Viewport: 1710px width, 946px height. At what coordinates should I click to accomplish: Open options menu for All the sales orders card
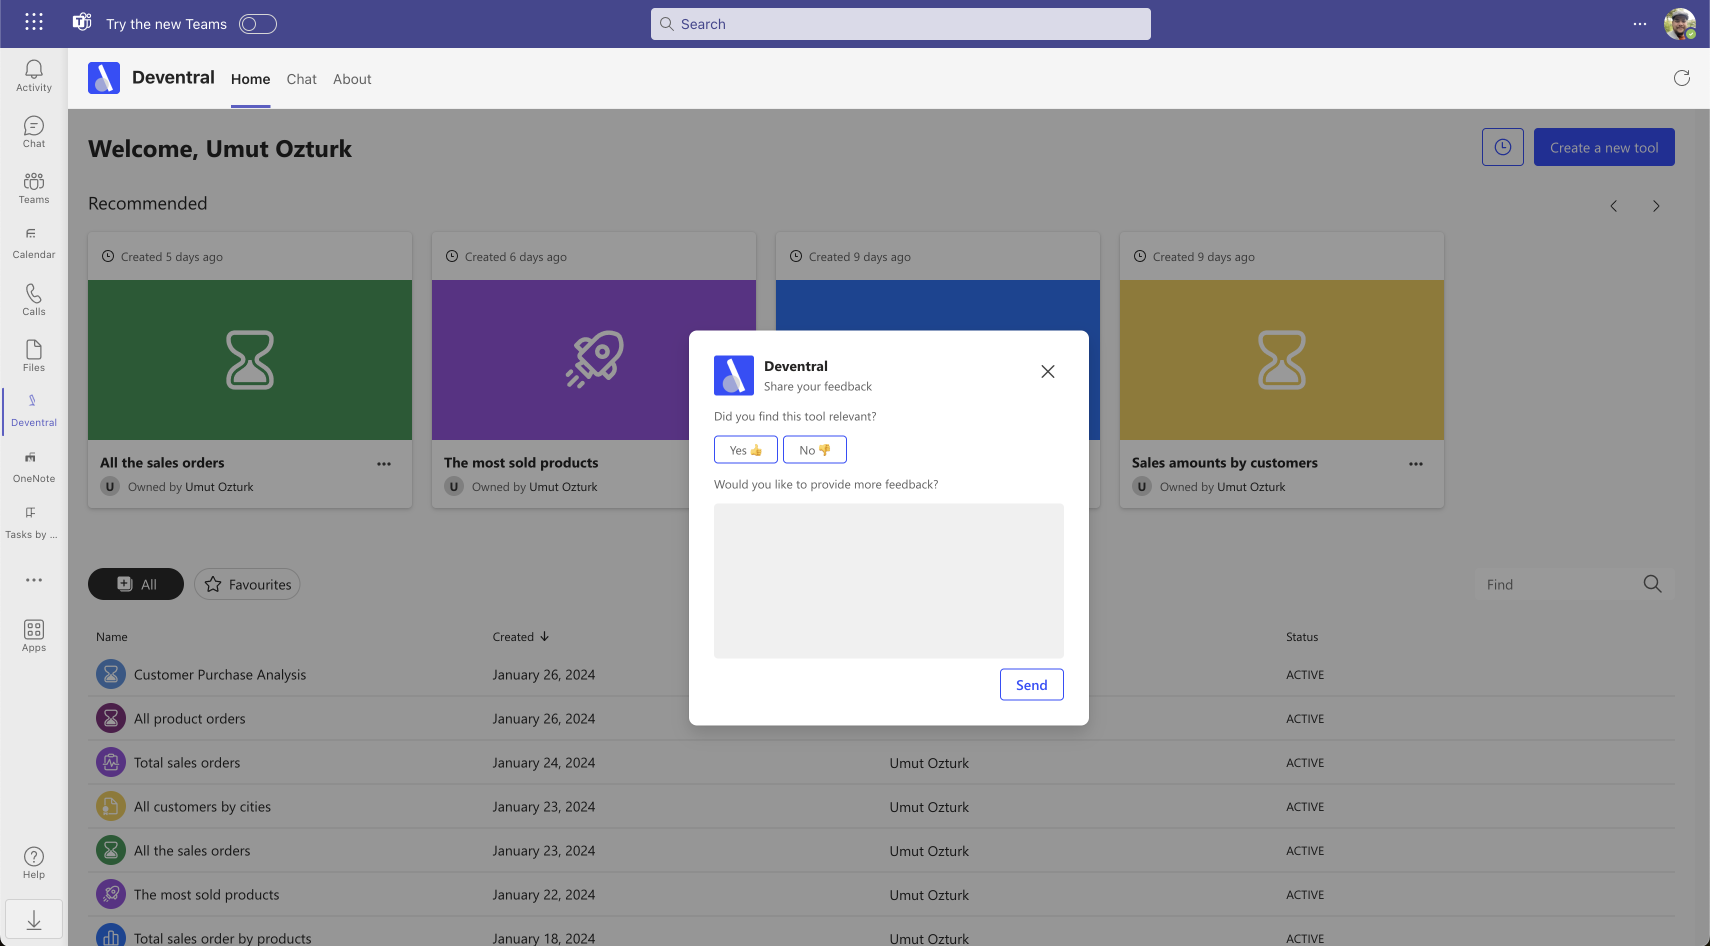384,464
